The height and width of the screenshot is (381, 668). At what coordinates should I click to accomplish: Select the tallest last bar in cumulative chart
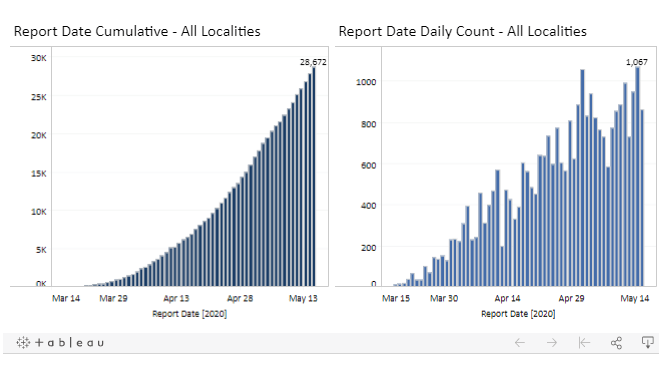coord(314,176)
